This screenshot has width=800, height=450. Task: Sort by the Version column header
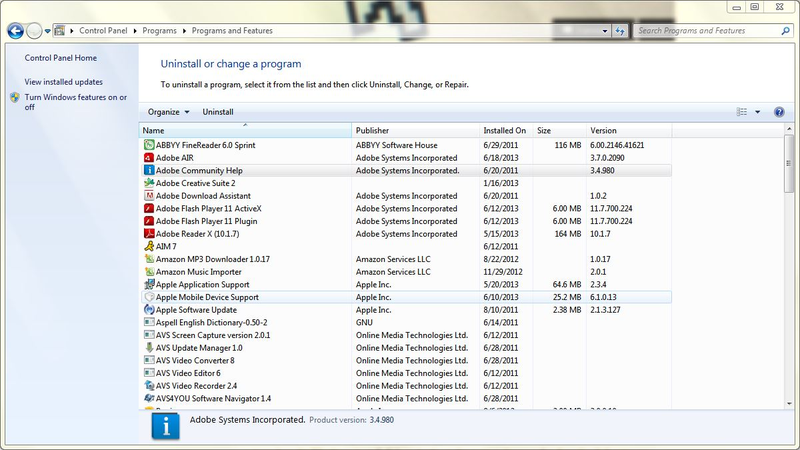point(629,130)
